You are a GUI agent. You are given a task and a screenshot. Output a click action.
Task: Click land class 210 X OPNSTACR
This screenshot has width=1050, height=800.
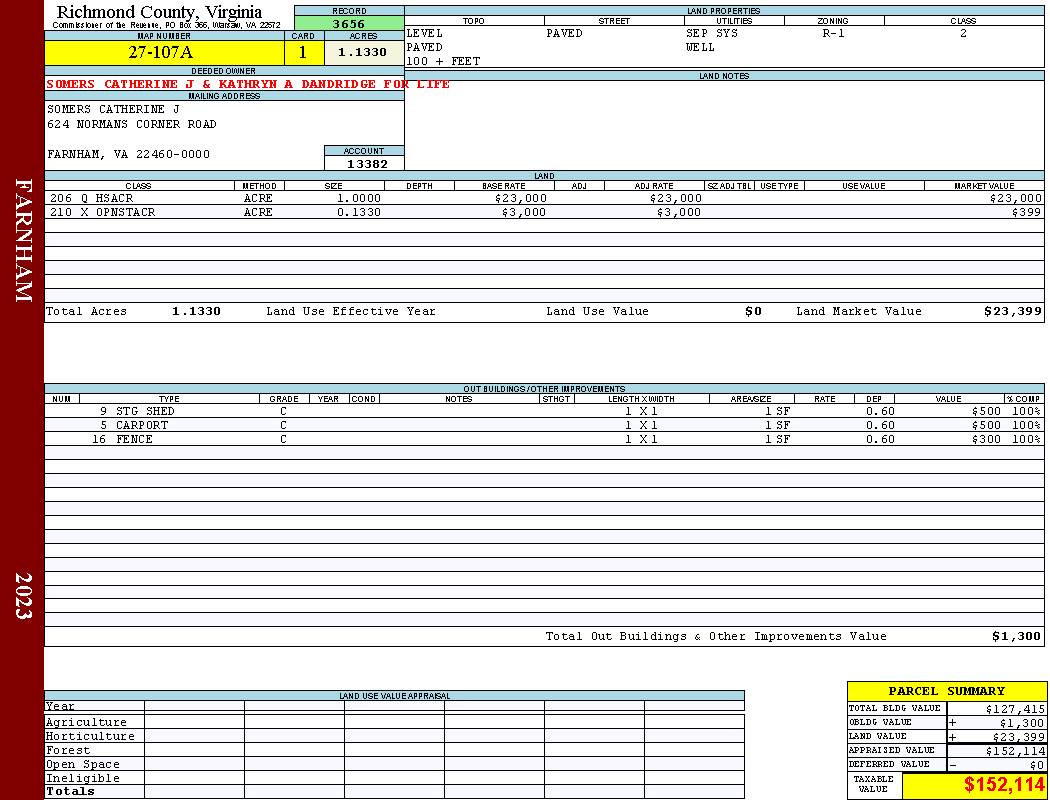[x=102, y=212]
